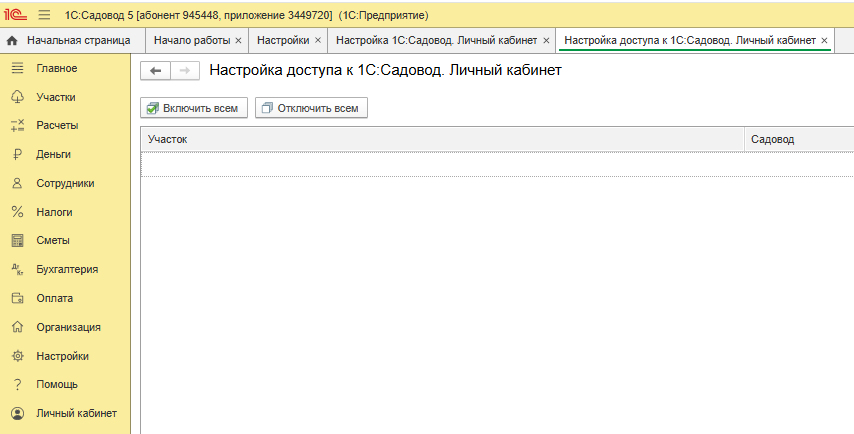Open Участки section tree icon
Screen dimensions: 854x434
pyautogui.click(x=17, y=97)
